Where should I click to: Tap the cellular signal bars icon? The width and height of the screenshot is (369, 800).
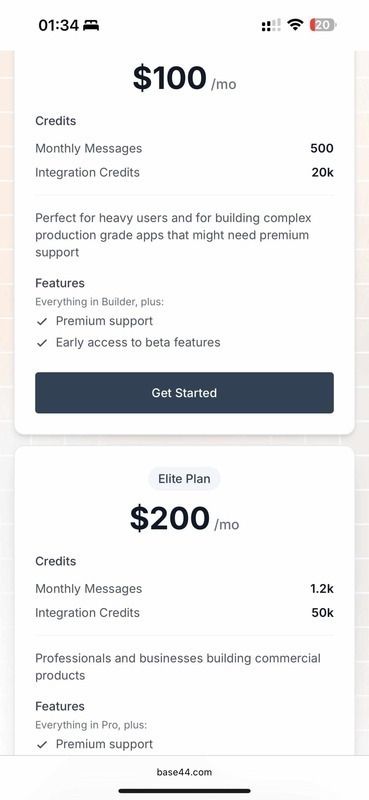(x=271, y=25)
